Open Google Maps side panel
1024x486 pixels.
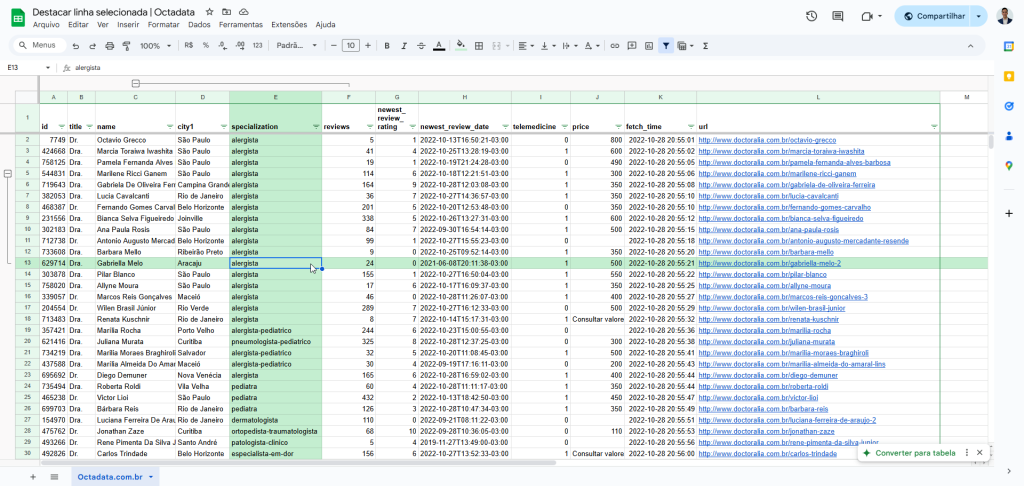(1009, 166)
